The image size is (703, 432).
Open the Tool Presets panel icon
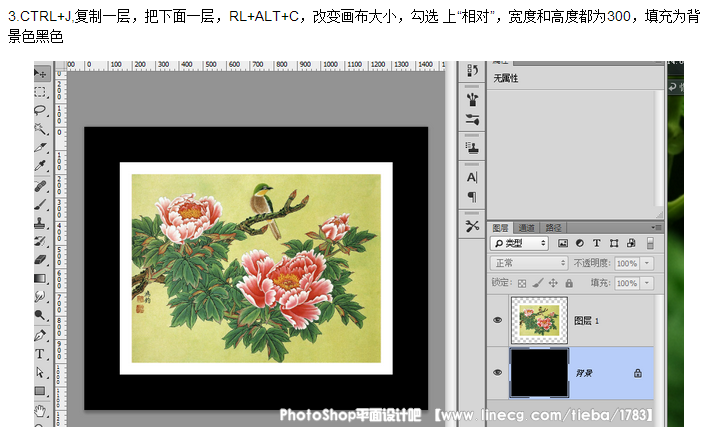click(472, 225)
